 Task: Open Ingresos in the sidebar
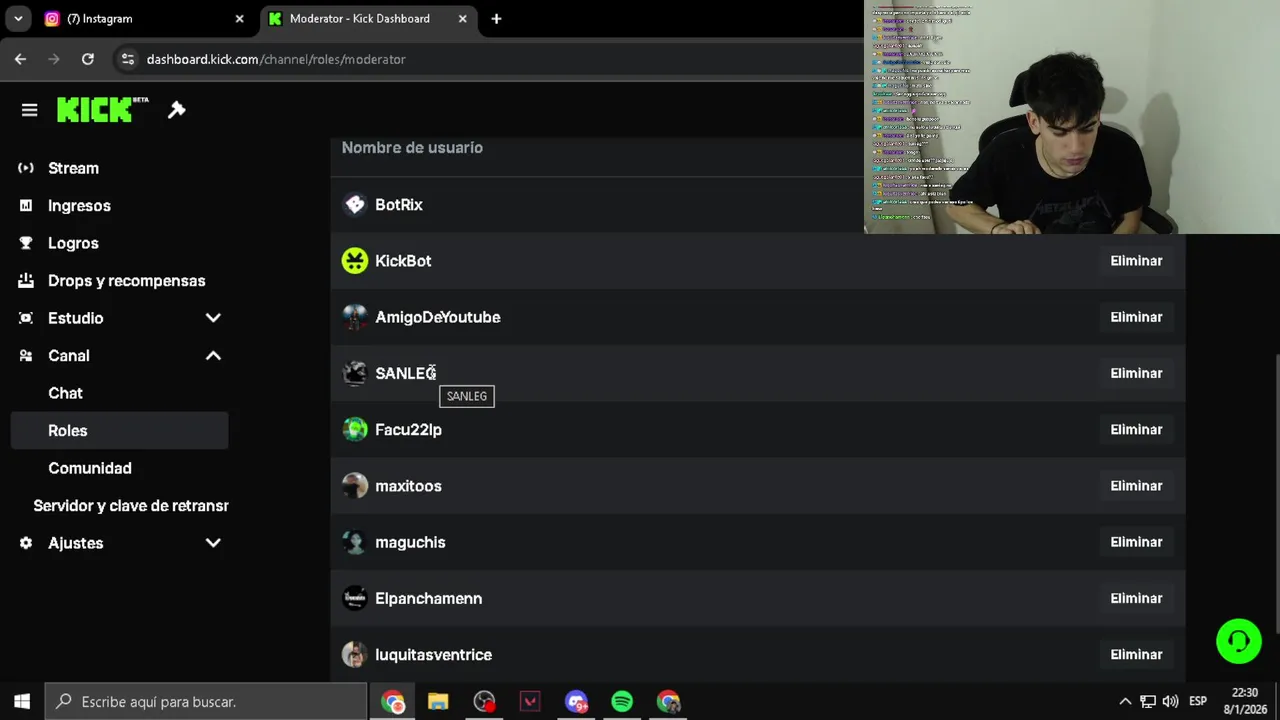coord(79,206)
